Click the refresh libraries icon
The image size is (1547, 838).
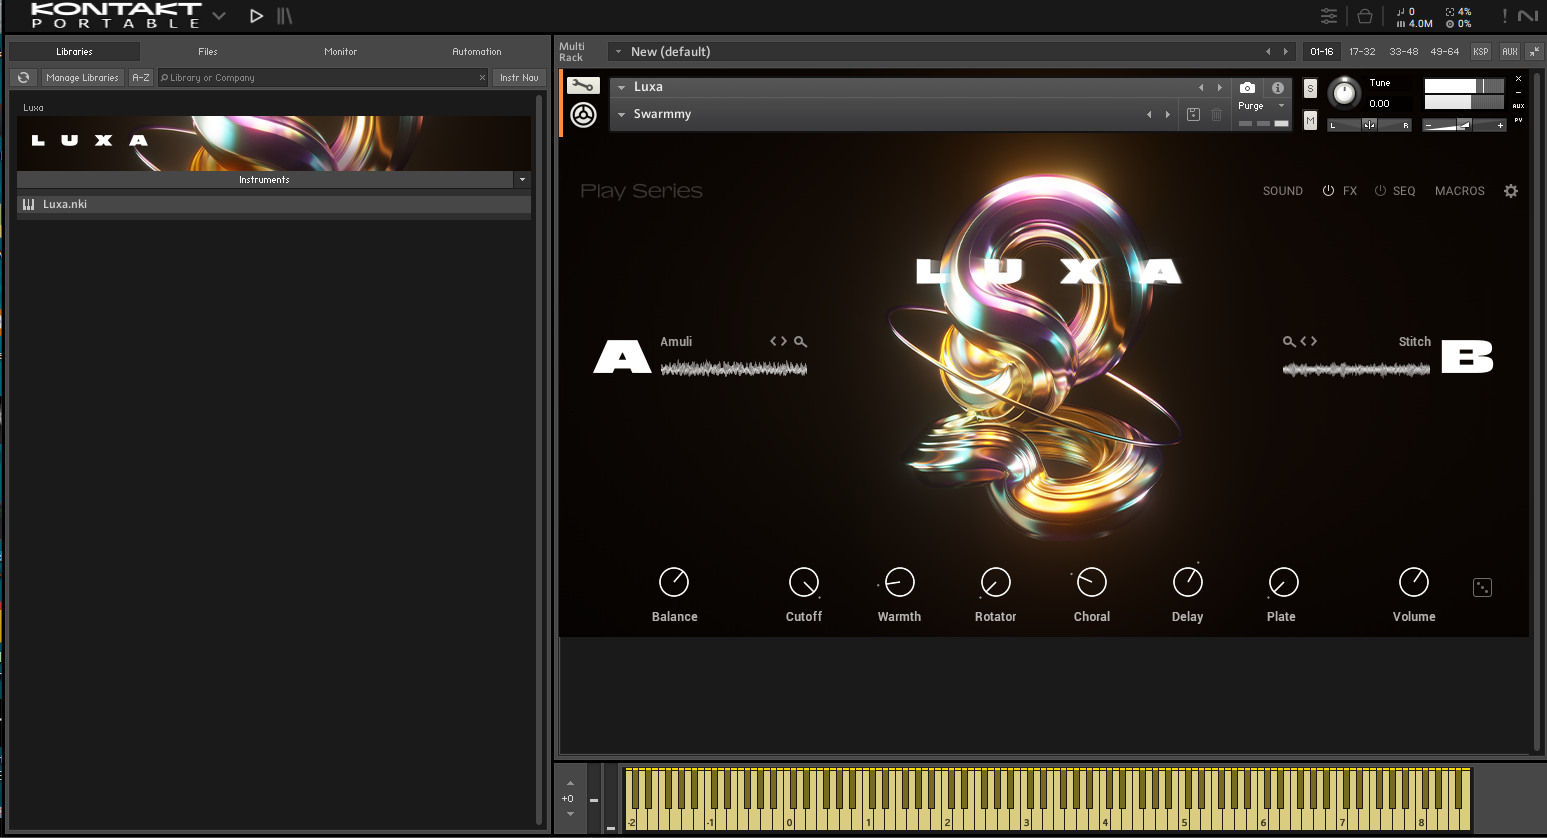click(x=23, y=77)
